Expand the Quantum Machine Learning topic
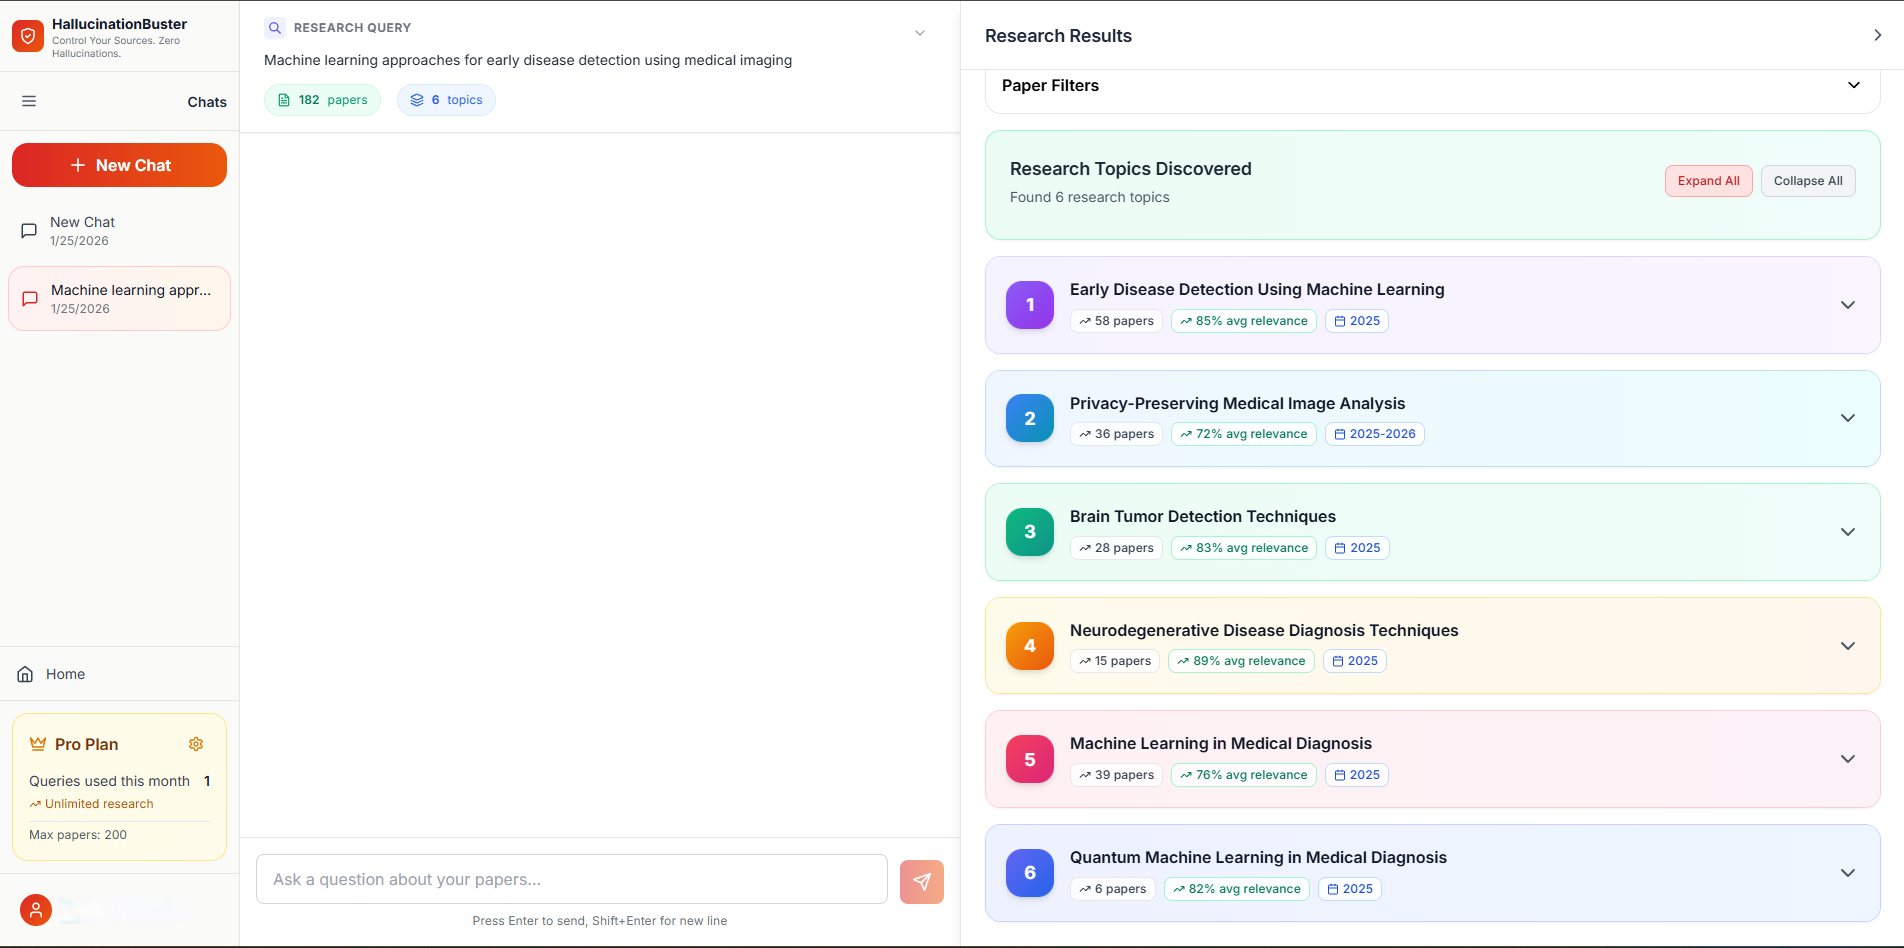 tap(1847, 872)
